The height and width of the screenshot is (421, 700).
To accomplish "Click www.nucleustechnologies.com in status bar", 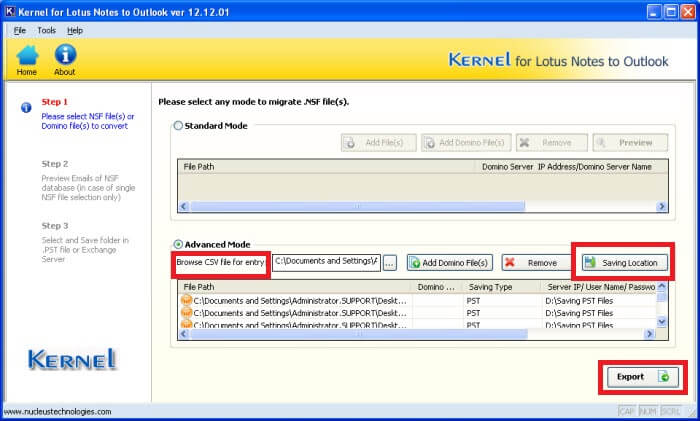I will pyautogui.click(x=57, y=412).
